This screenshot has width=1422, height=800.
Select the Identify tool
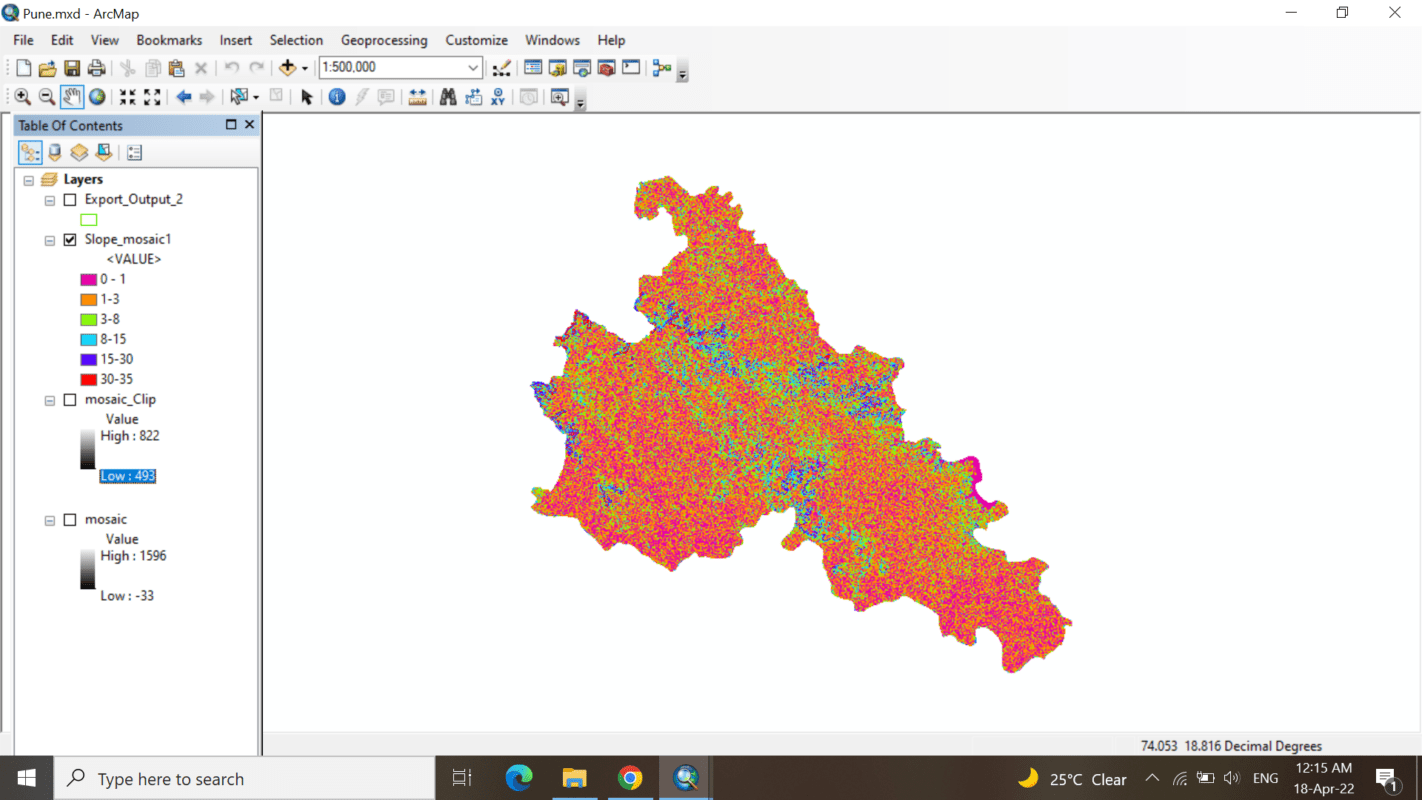pos(335,97)
